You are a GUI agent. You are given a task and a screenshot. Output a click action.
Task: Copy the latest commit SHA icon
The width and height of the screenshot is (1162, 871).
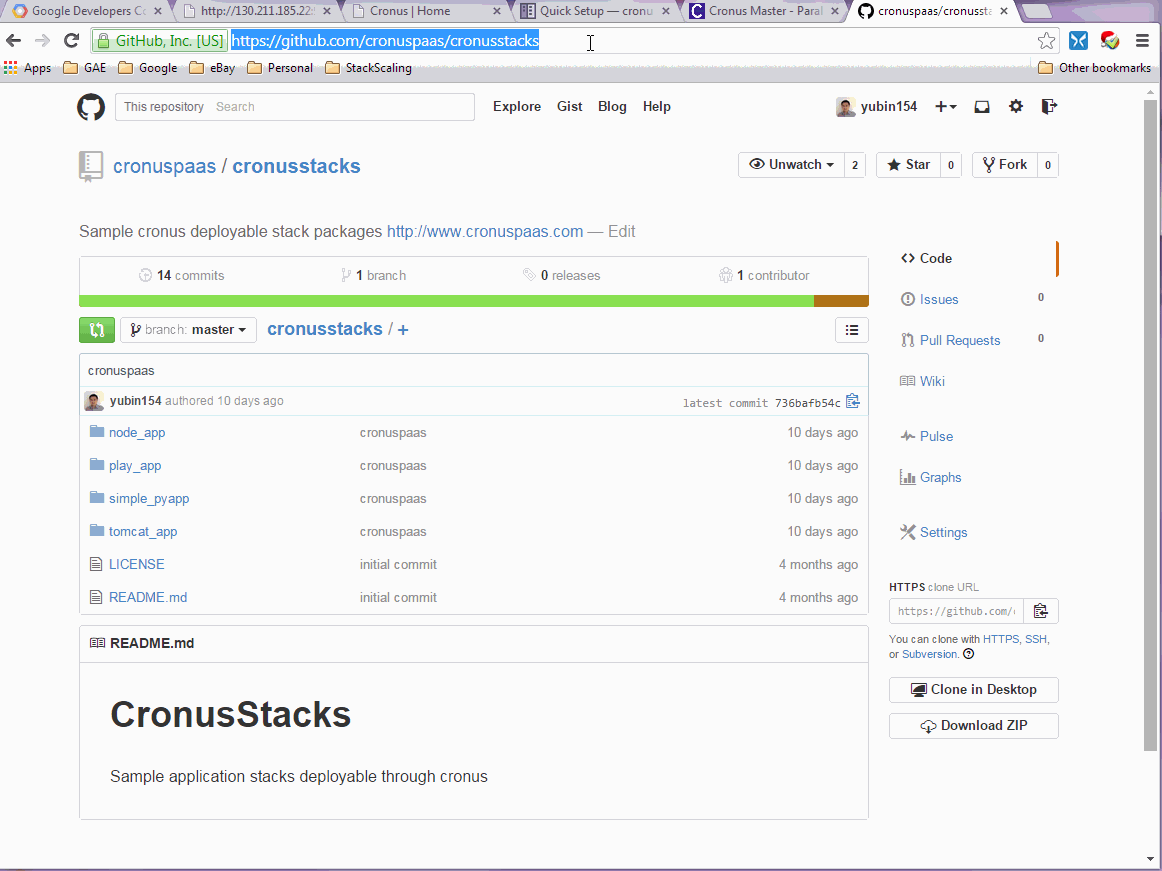click(853, 401)
